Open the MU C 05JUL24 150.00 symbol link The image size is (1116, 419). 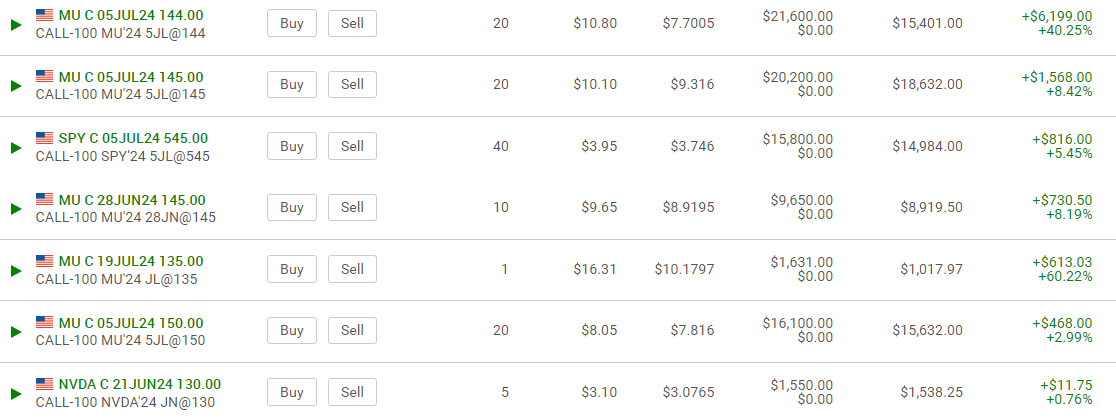(131, 323)
